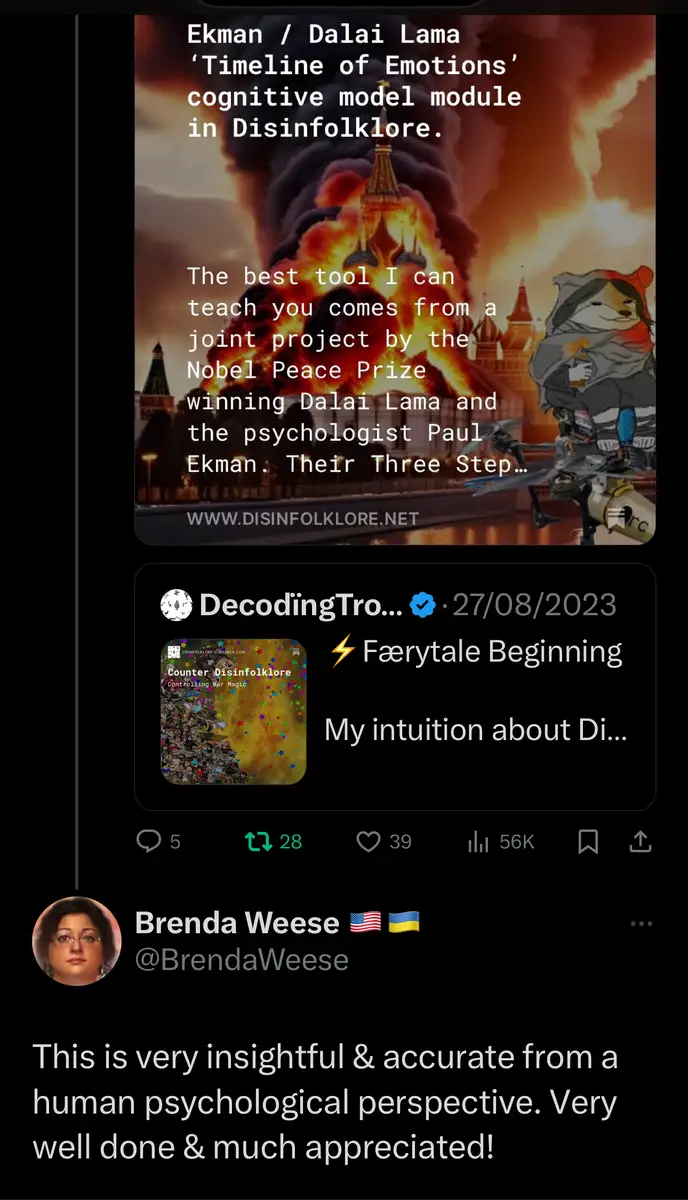Open the Timeline of Emotions card image
The image size is (688, 1200).
395,279
